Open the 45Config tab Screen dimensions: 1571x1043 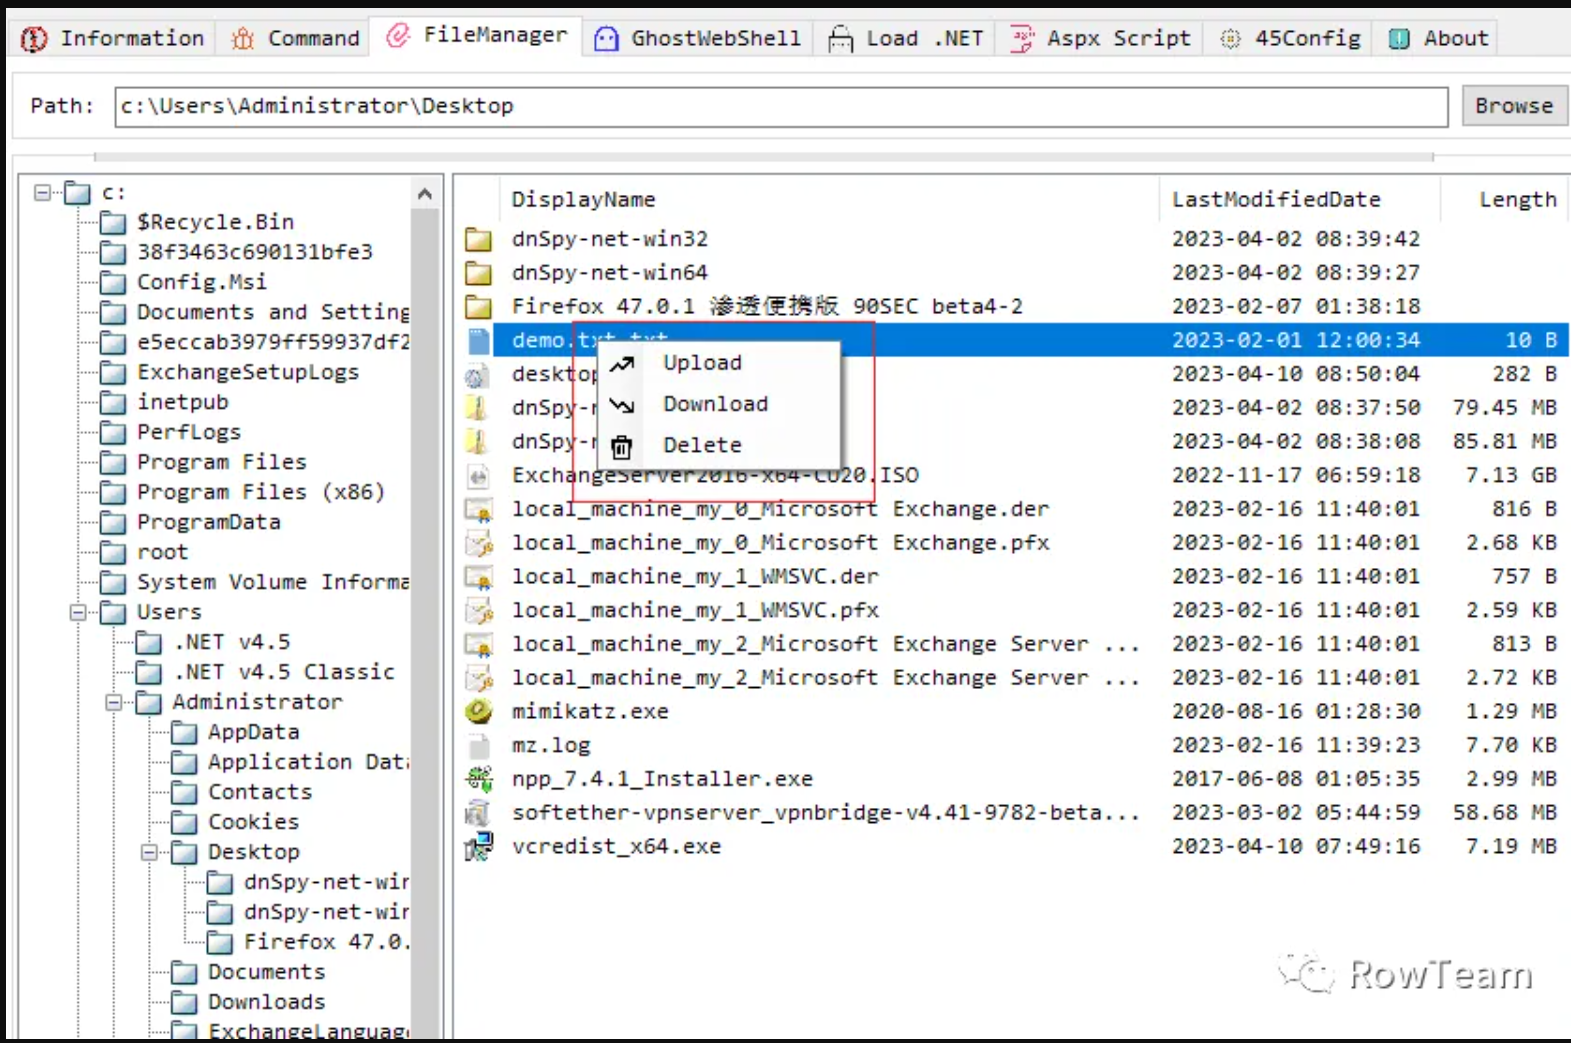pos(1290,38)
